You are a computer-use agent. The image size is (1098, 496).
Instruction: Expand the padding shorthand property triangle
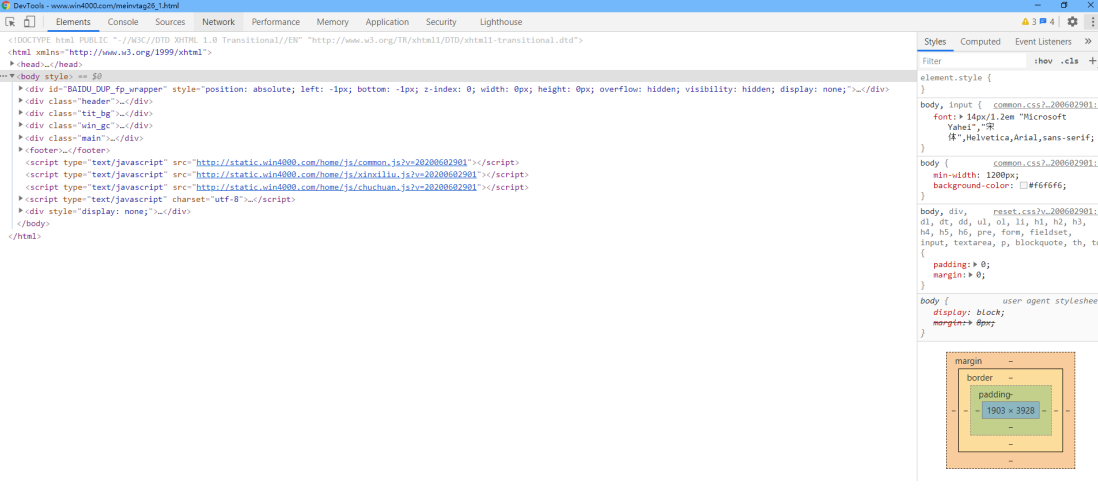(976, 265)
